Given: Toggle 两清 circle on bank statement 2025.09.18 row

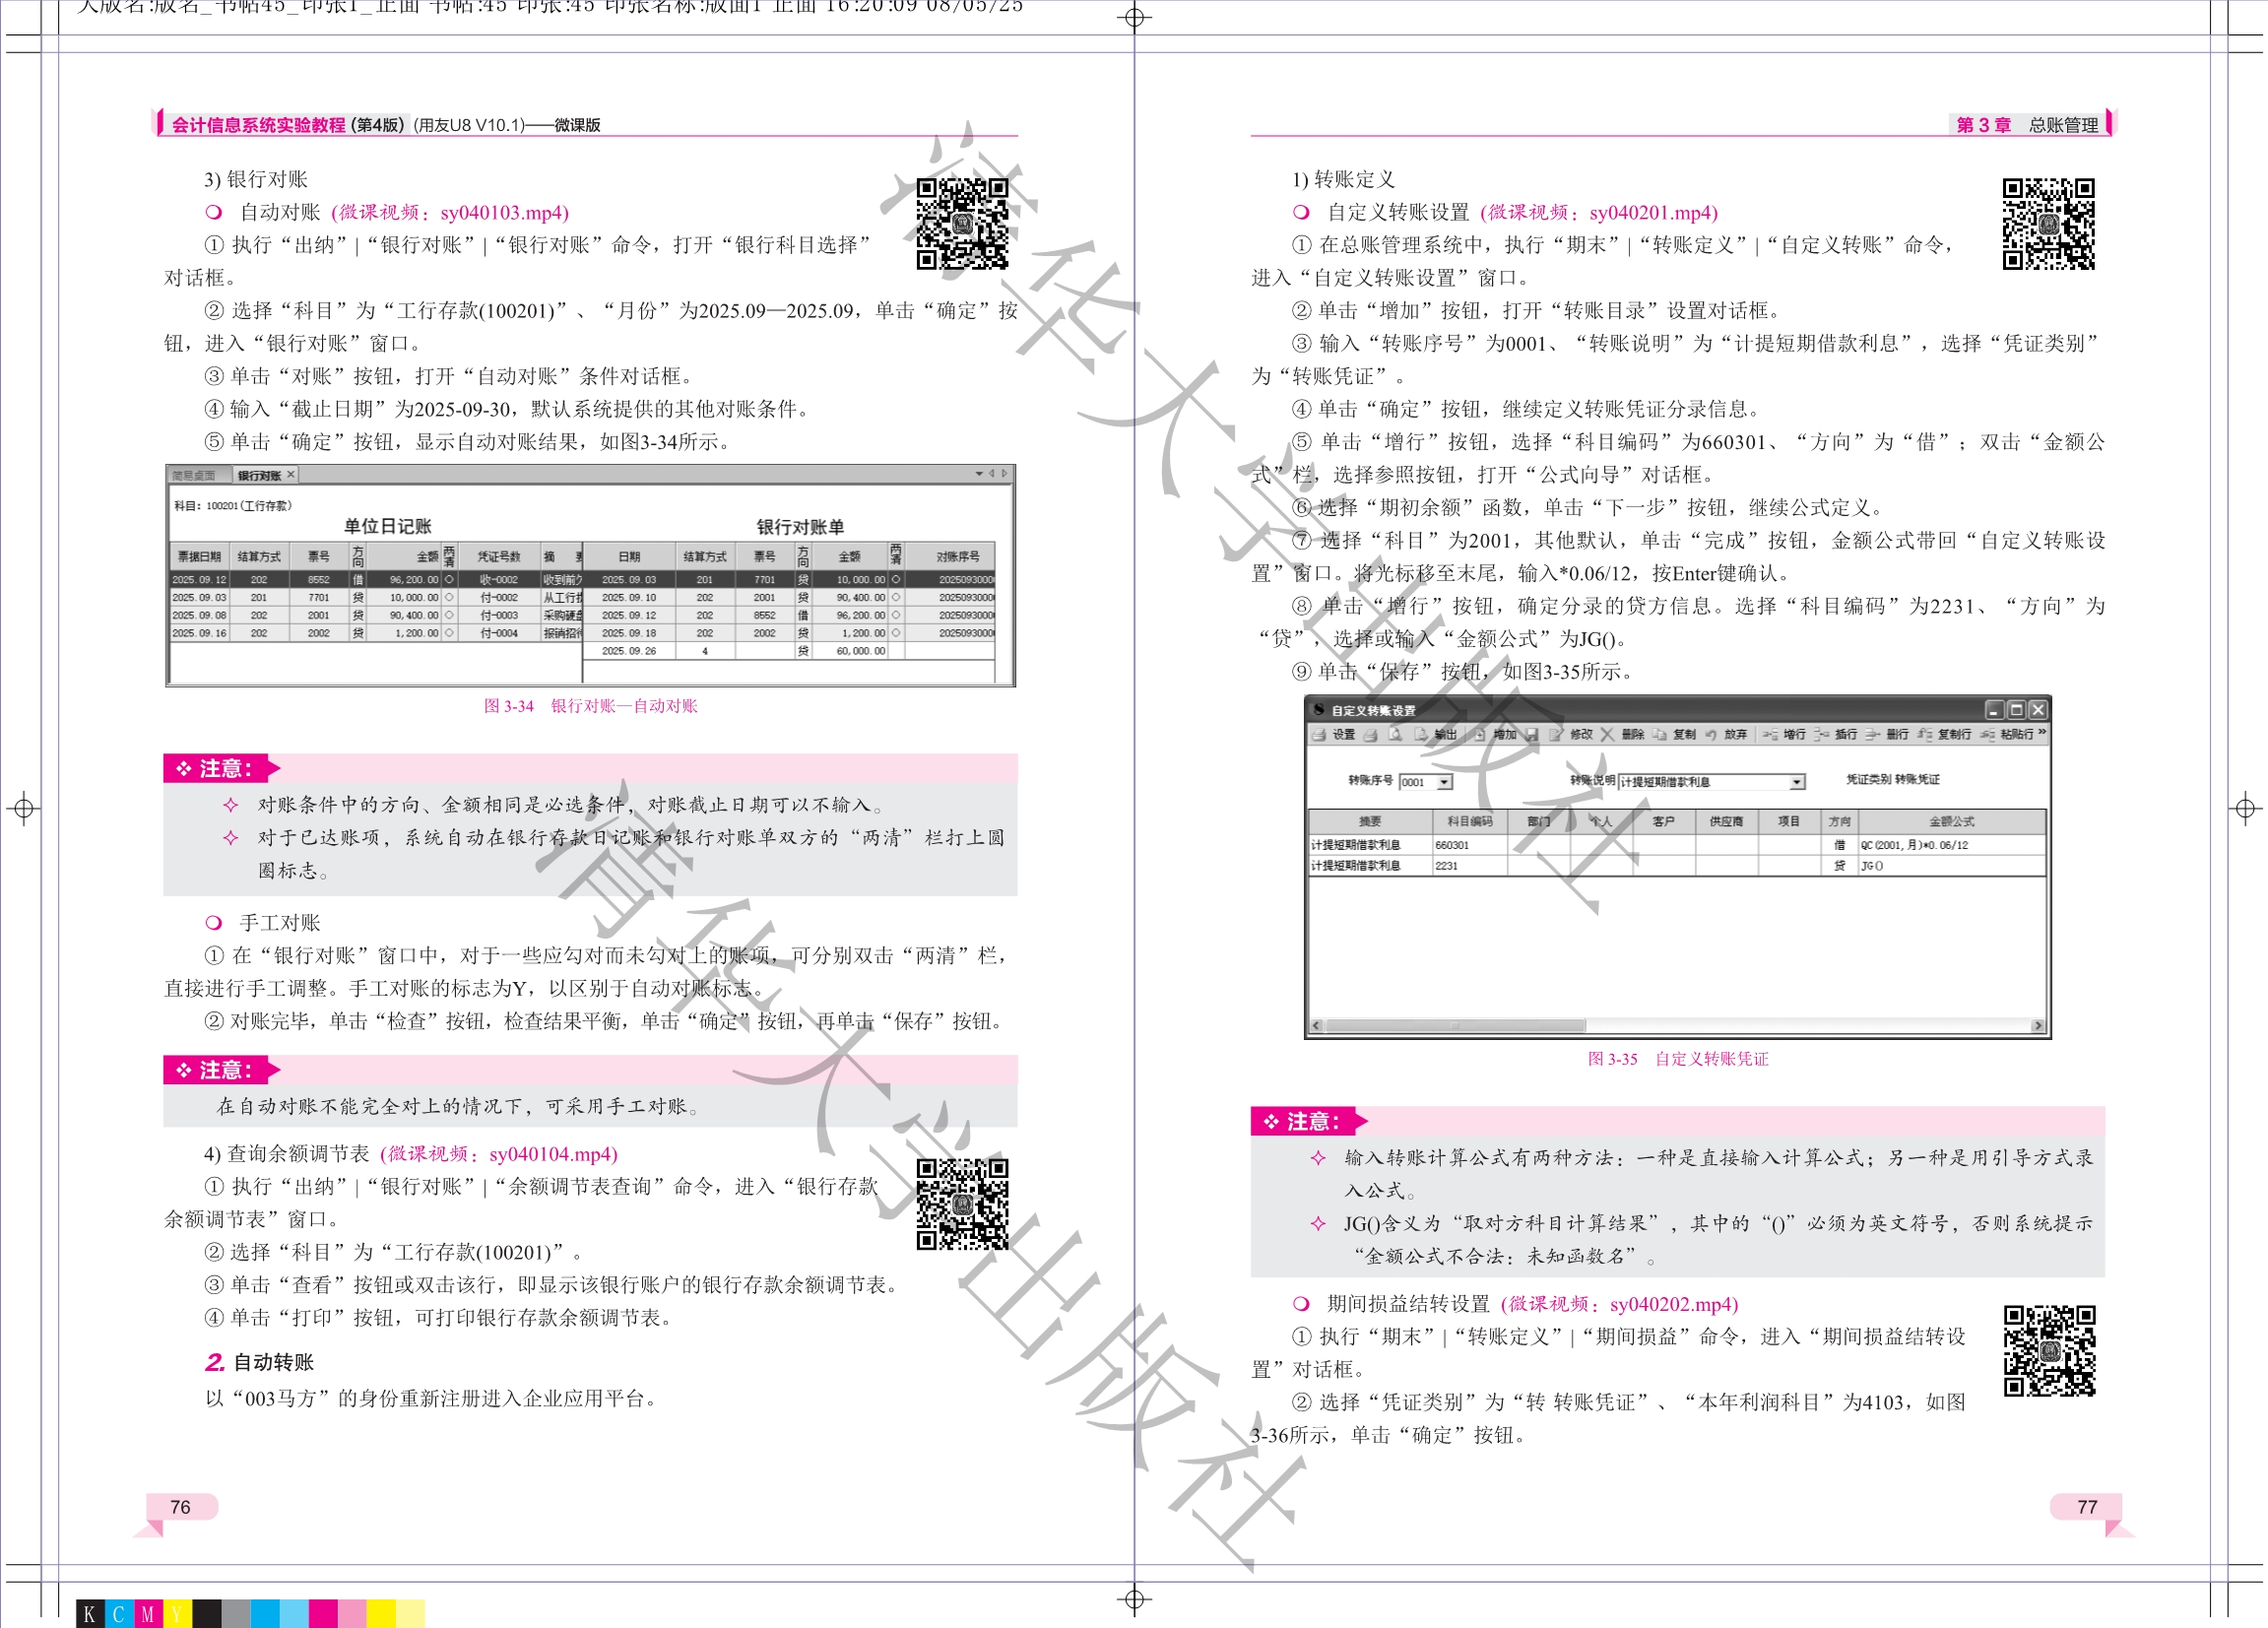Looking at the screenshot, I should point(895,633).
